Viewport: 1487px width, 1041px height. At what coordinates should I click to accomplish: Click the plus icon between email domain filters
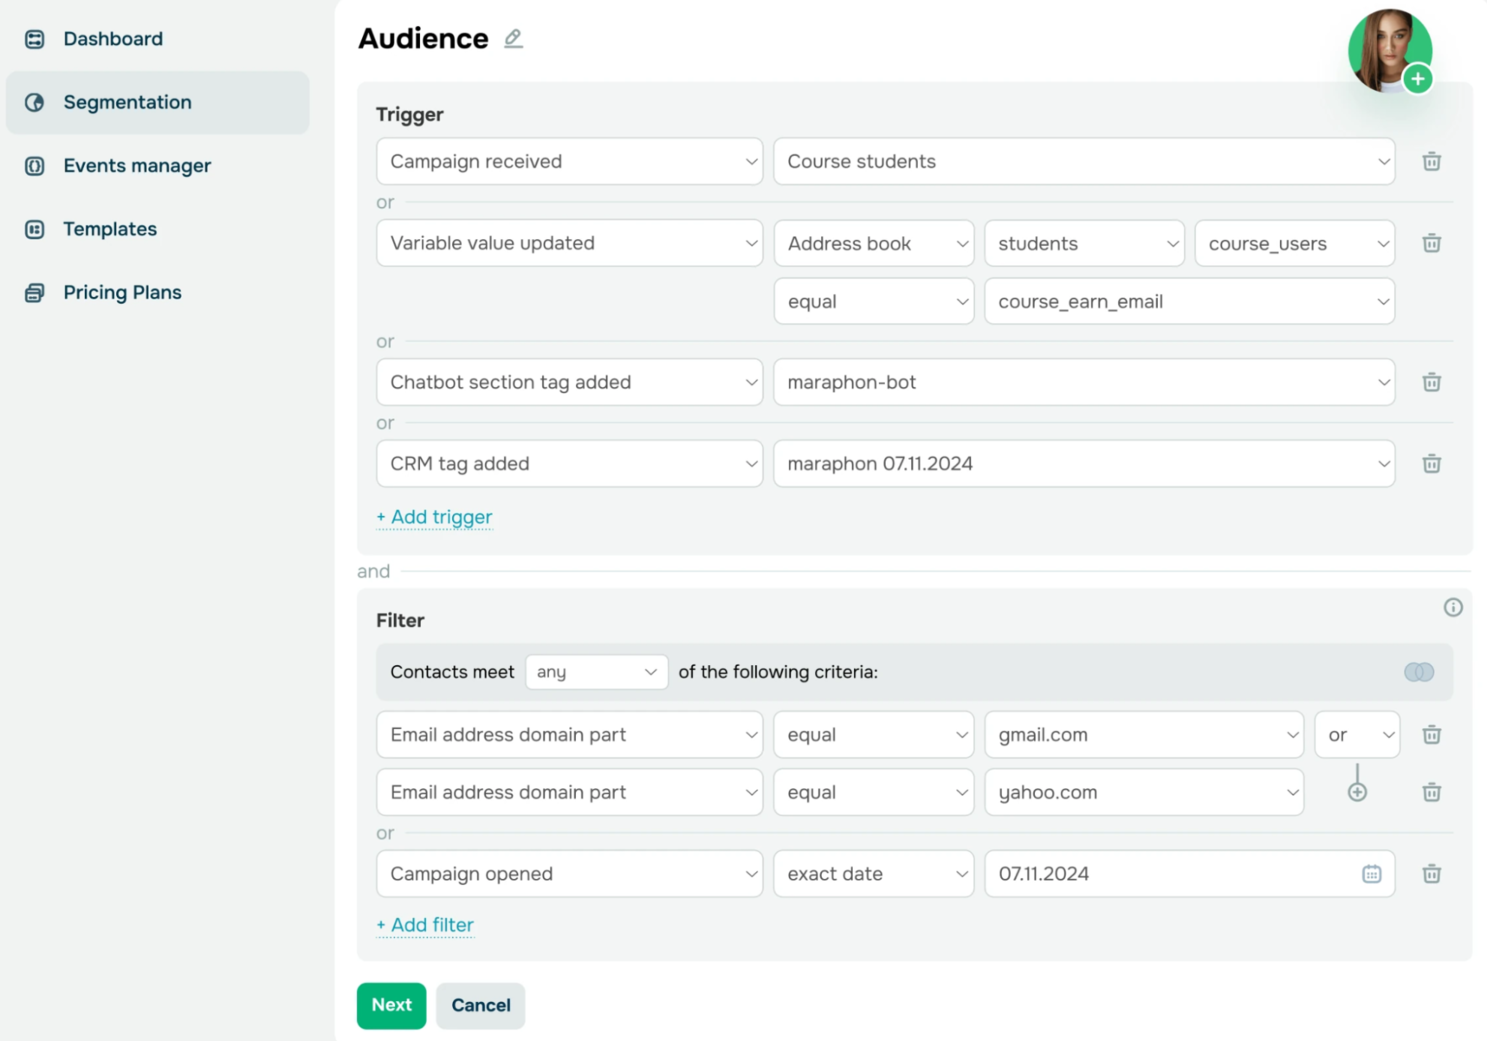tap(1357, 790)
